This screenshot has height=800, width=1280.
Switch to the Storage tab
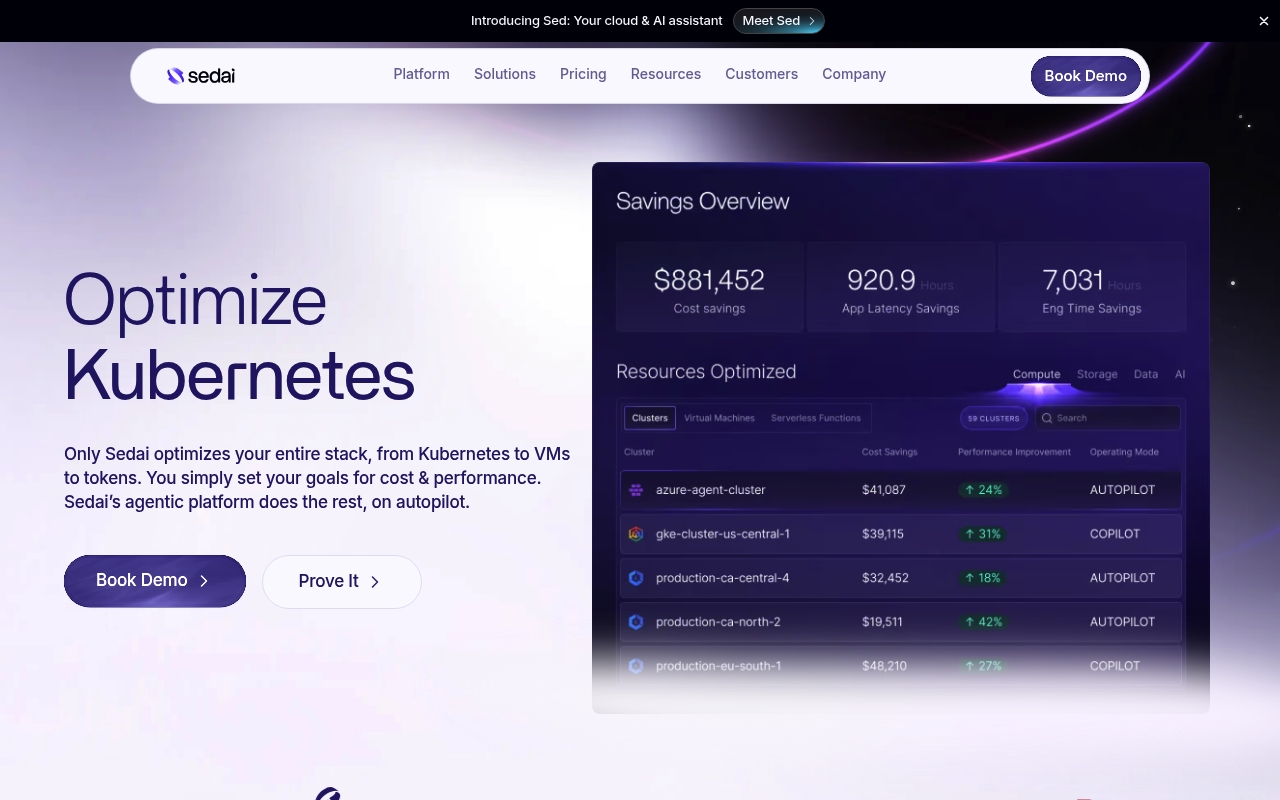click(1097, 374)
